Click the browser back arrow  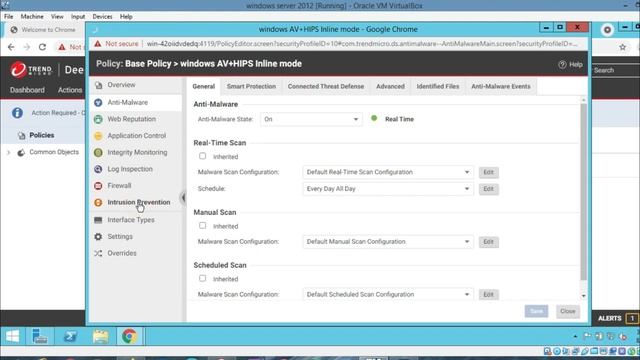point(11,47)
